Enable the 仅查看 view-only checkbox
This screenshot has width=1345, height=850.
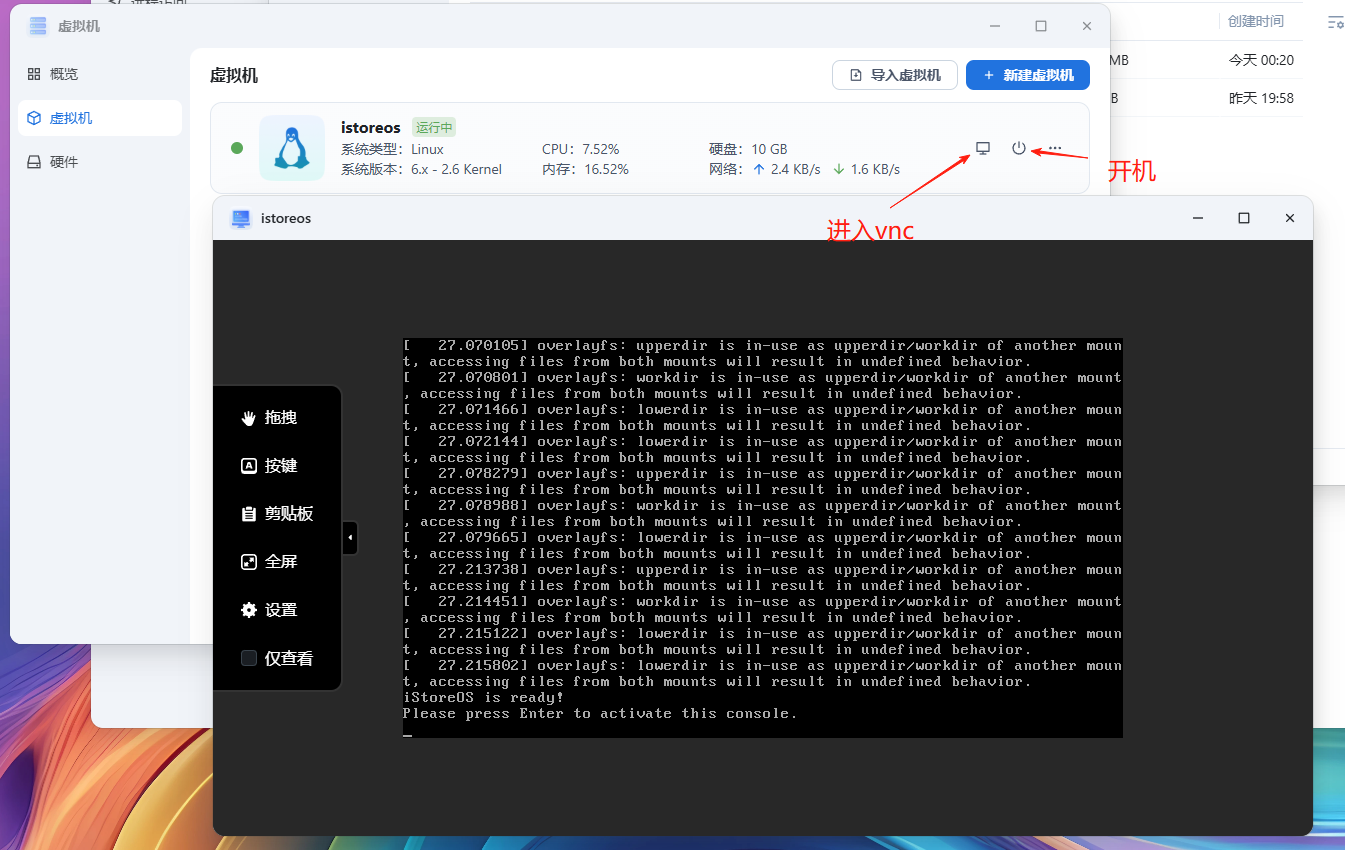[249, 658]
